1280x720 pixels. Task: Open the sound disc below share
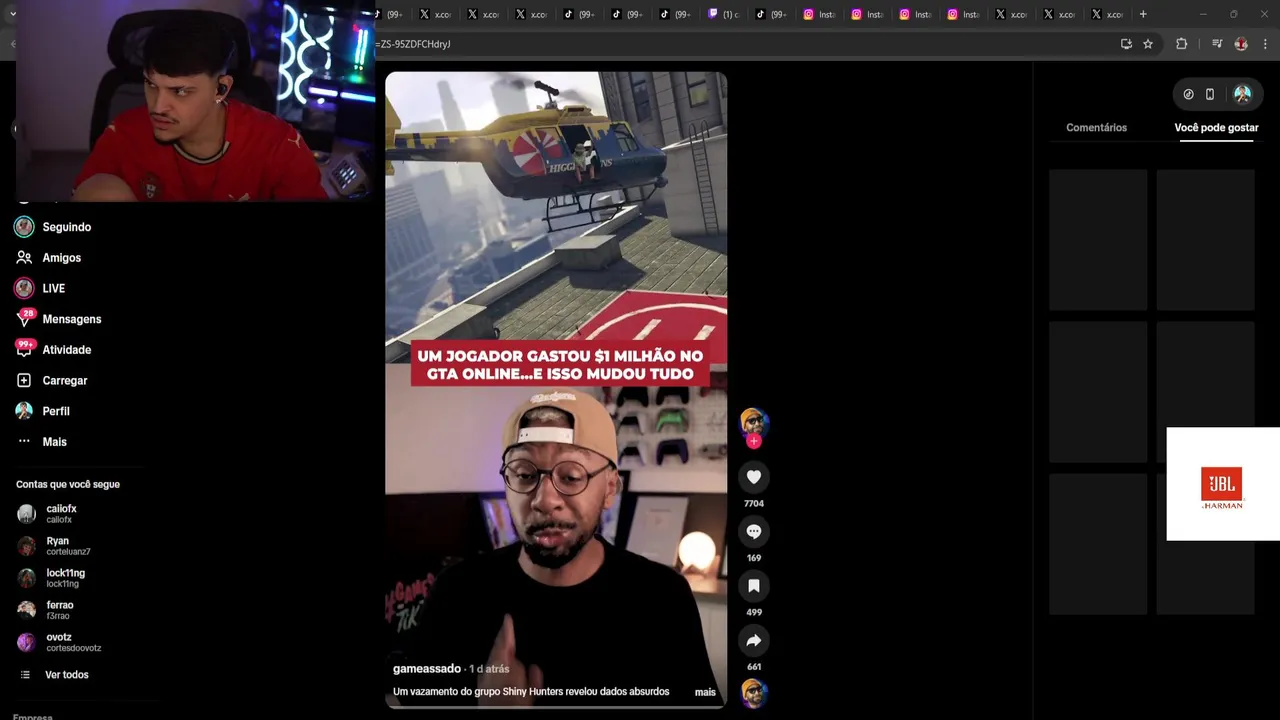(x=754, y=693)
